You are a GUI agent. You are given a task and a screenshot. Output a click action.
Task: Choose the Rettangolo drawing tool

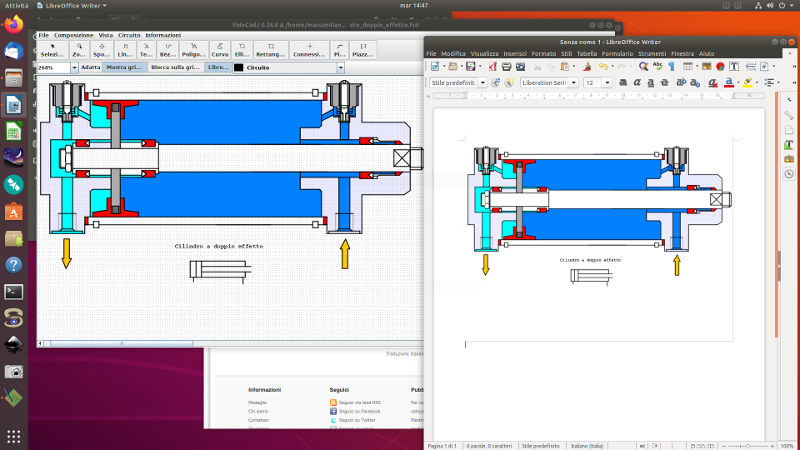click(x=270, y=50)
